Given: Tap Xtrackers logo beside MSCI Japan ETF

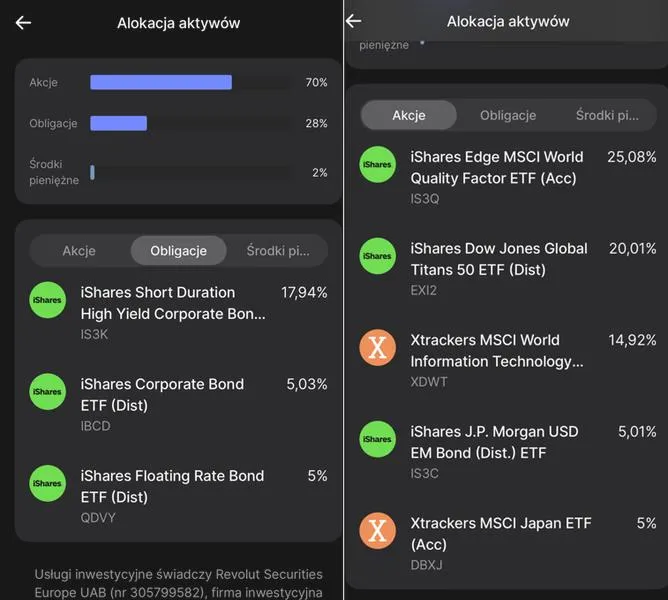Looking at the screenshot, I should 377,531.
